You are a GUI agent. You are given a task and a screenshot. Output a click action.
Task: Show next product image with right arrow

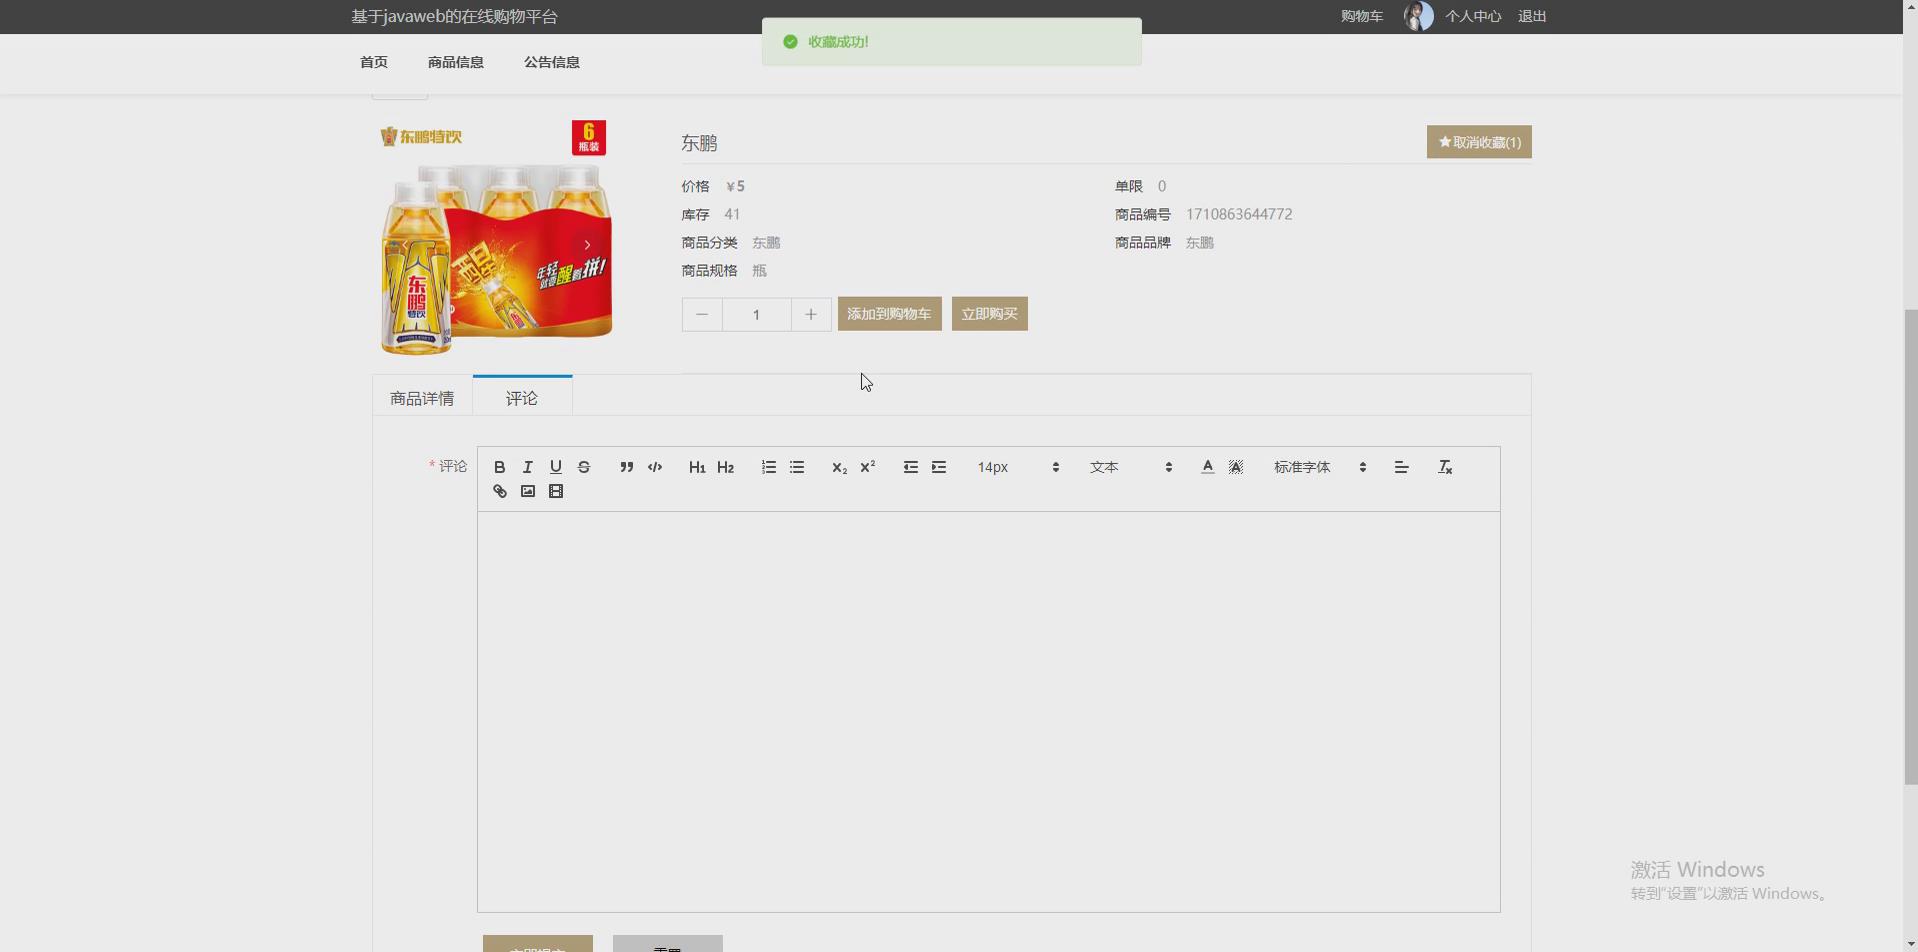[587, 245]
